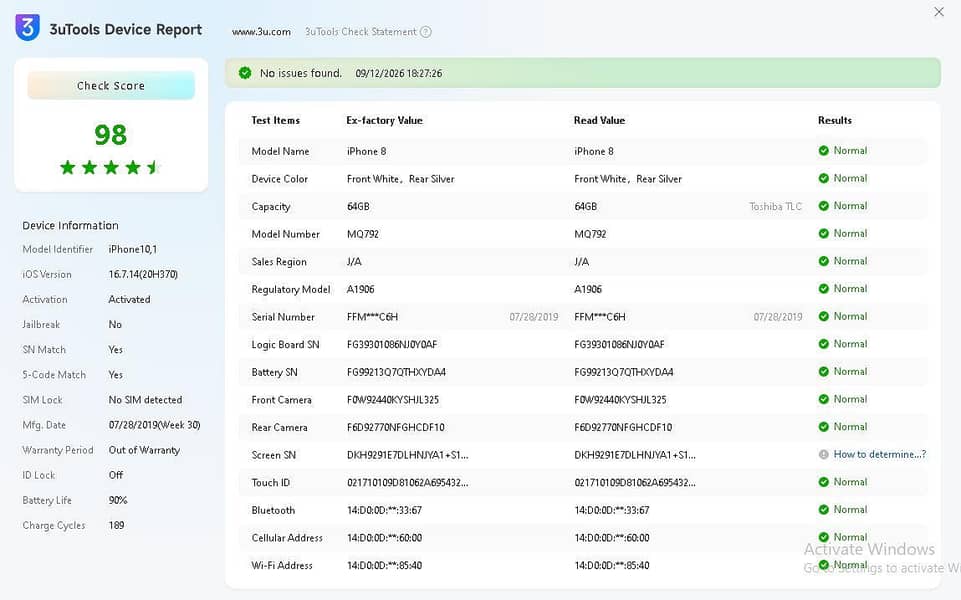Click the Normal status icon for Touch ID
The height and width of the screenshot is (600, 961).
coord(824,482)
